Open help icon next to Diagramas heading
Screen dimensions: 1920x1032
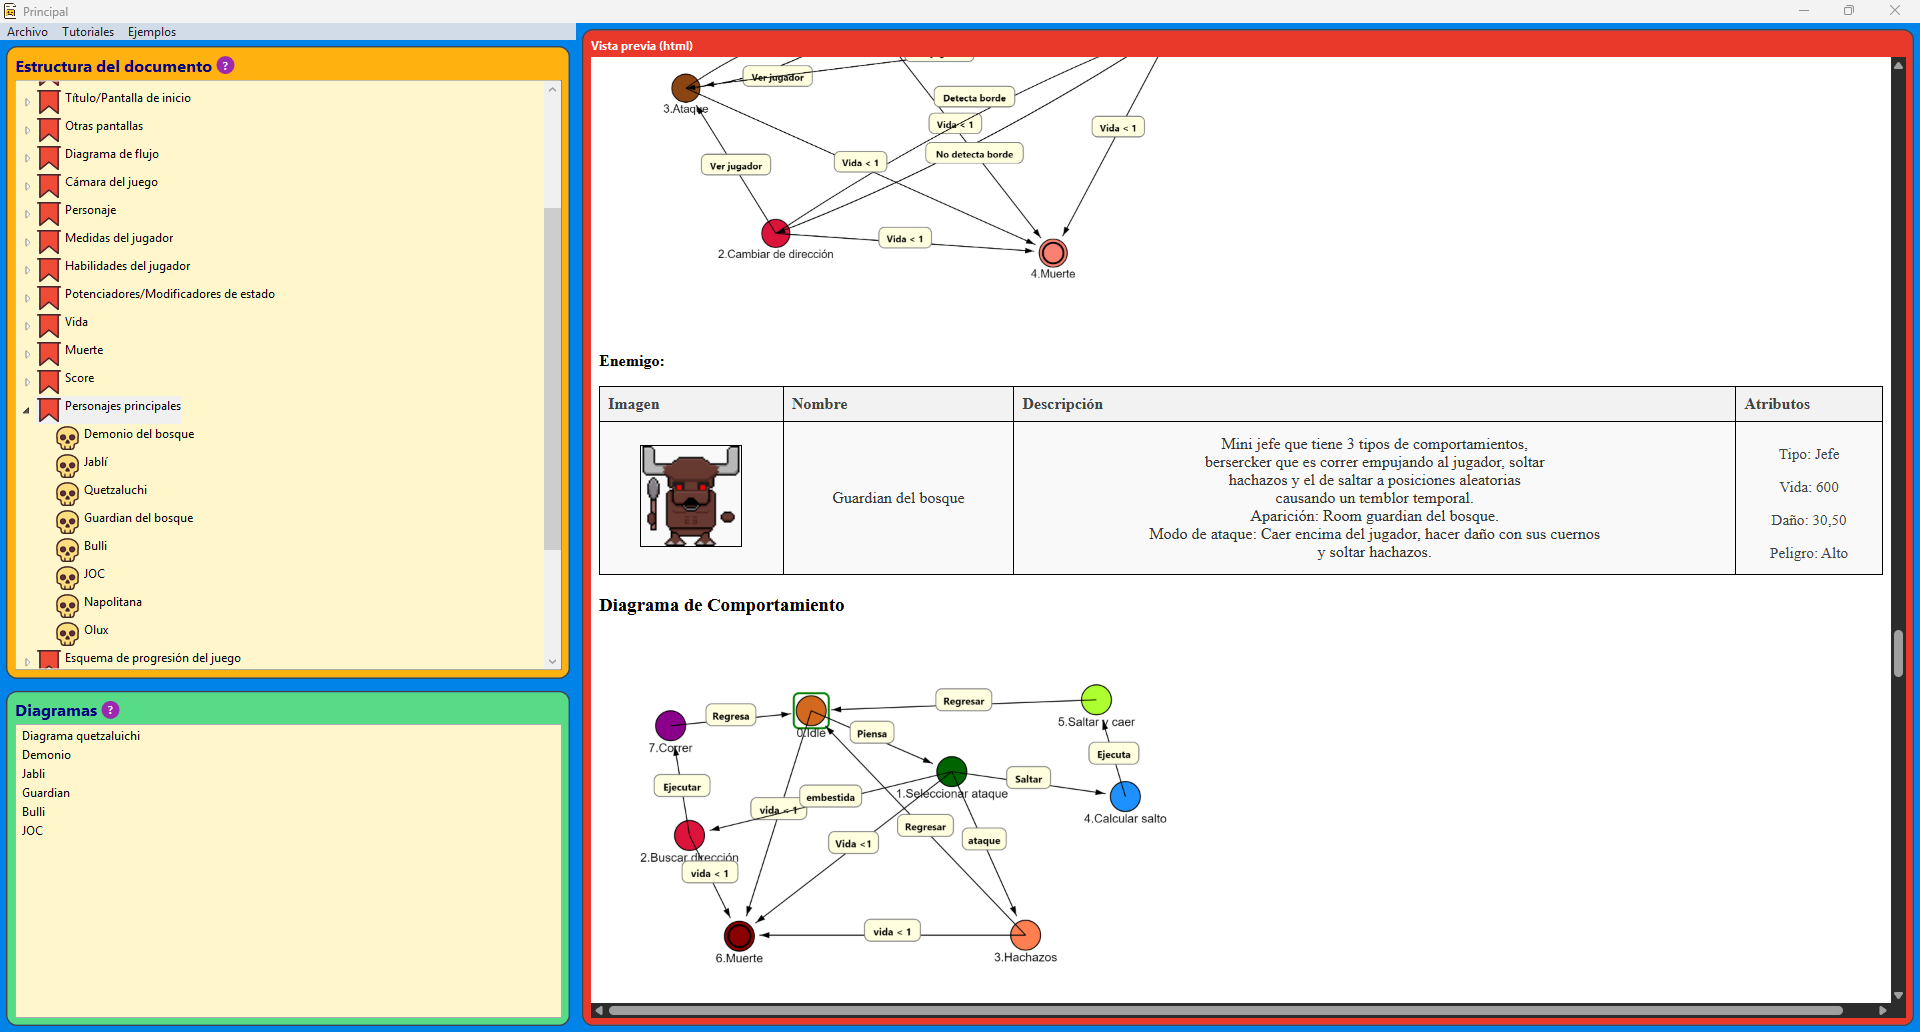(111, 710)
